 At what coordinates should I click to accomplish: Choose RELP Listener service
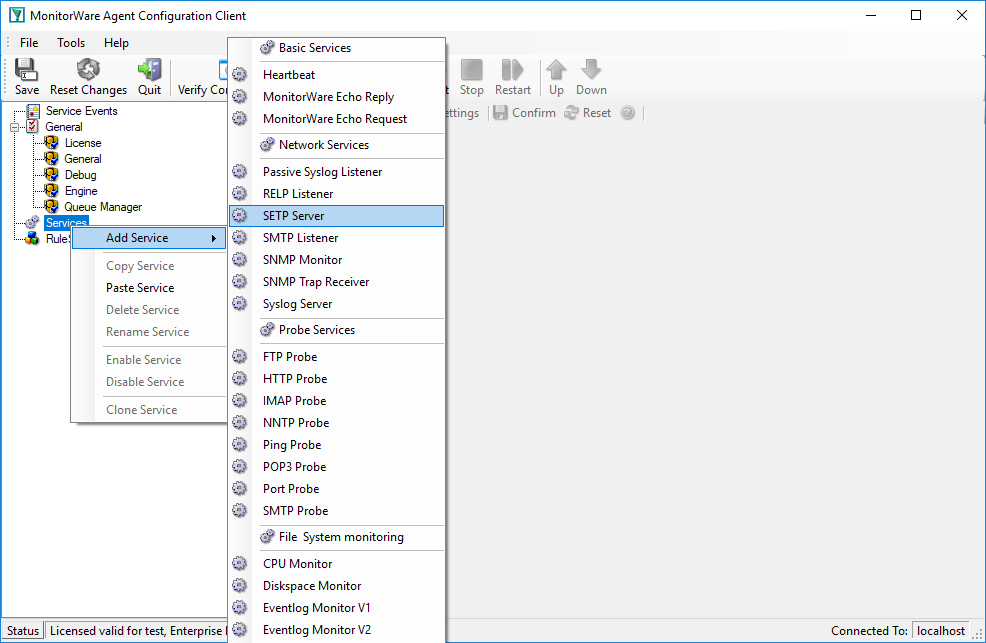click(337, 194)
